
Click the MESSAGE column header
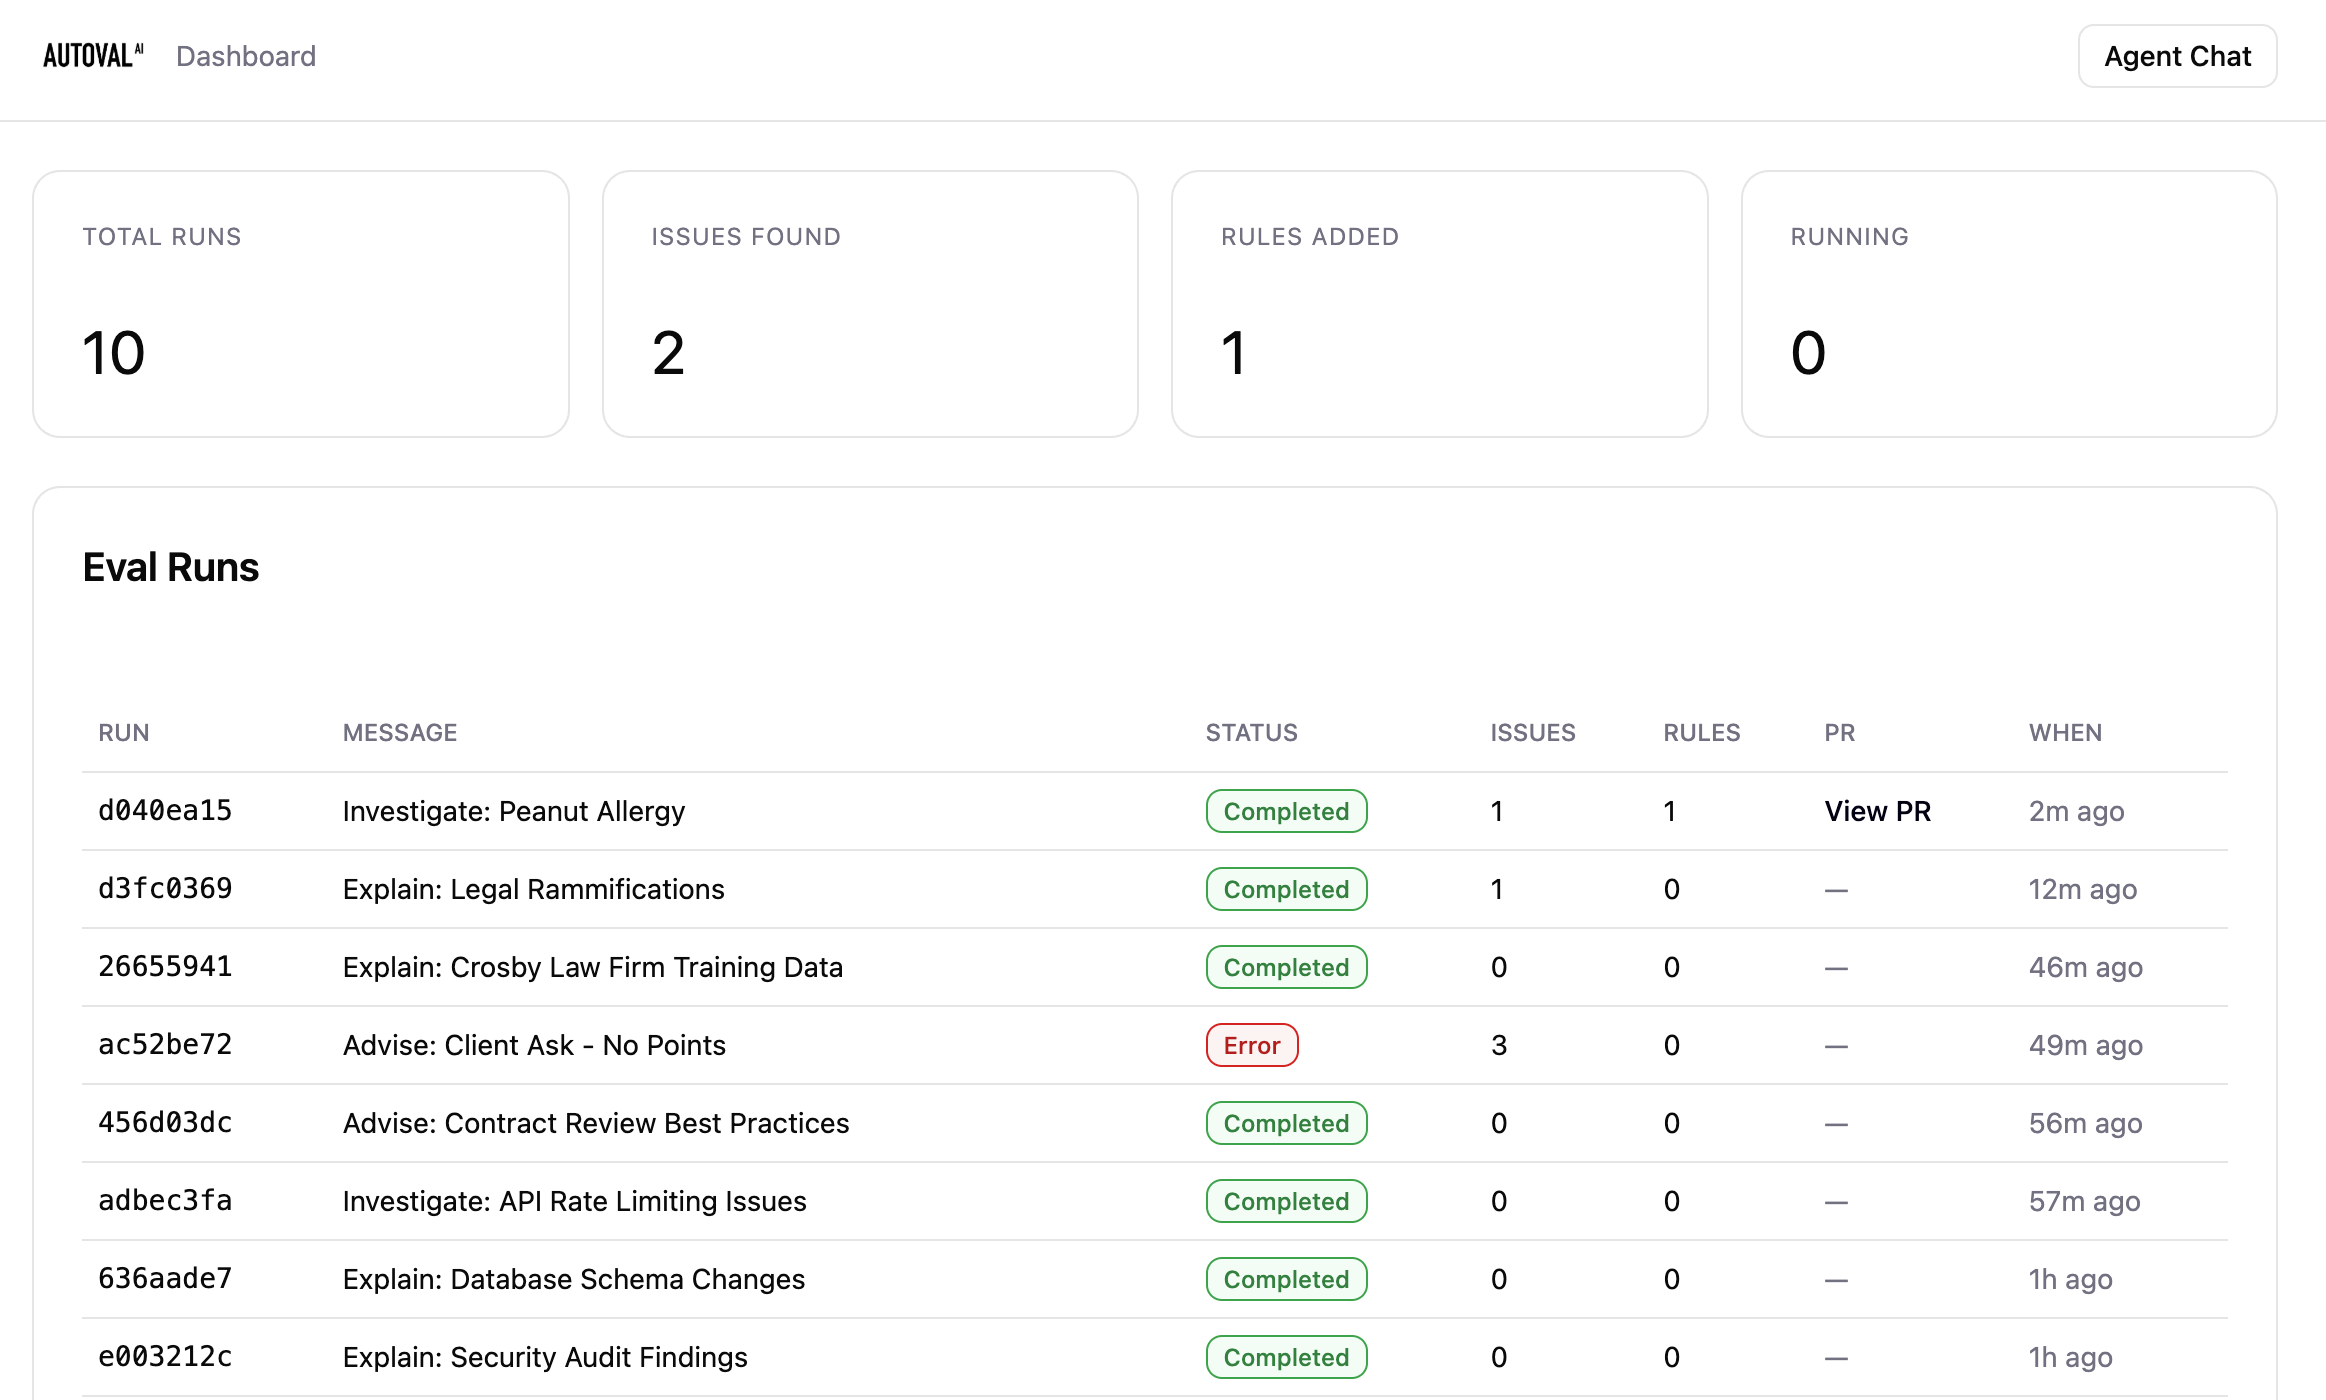(400, 733)
